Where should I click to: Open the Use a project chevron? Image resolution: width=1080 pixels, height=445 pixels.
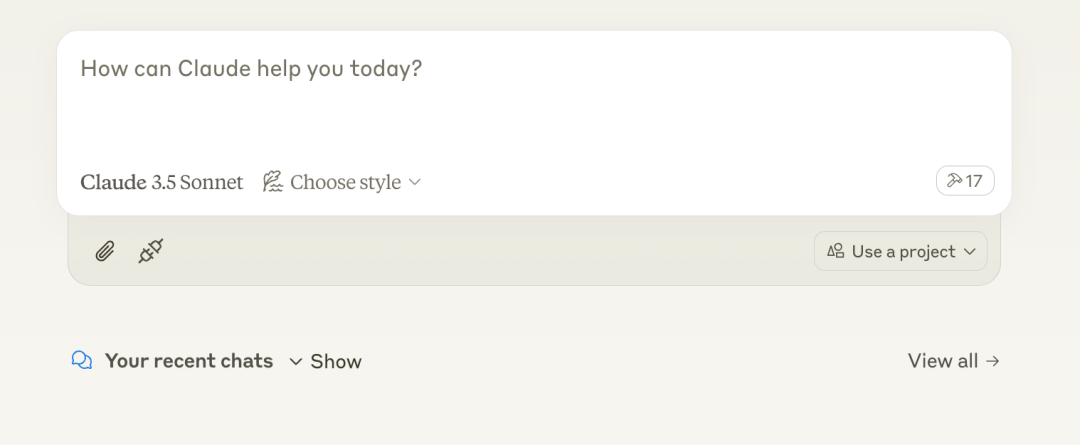tap(969, 252)
